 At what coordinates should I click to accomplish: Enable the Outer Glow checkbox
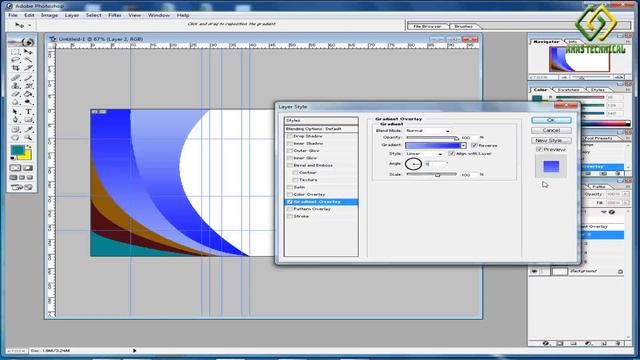coord(290,151)
